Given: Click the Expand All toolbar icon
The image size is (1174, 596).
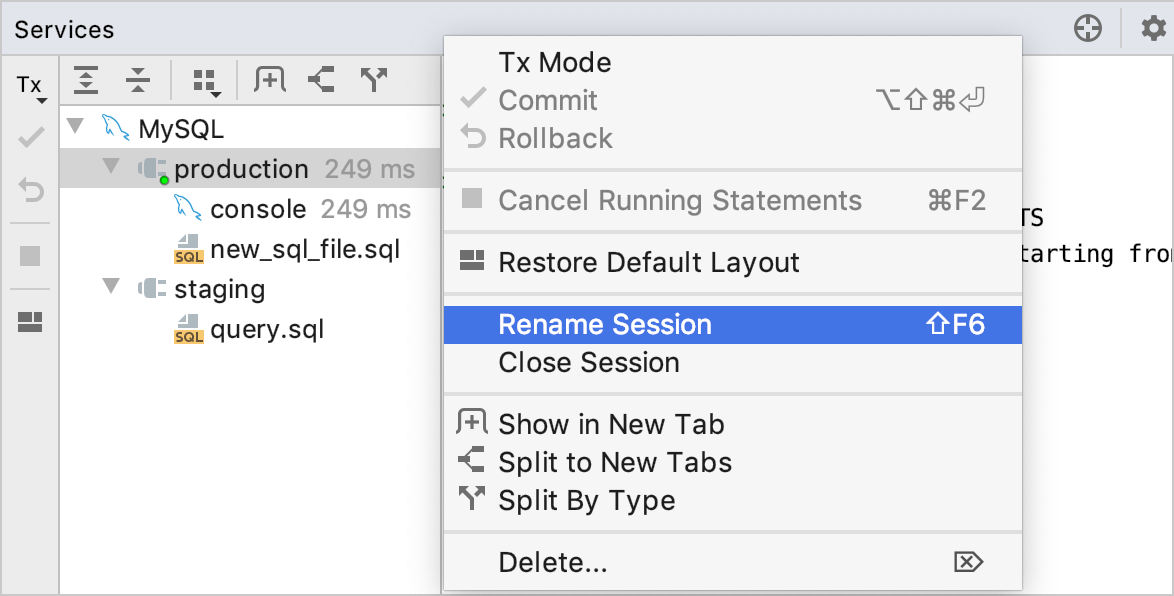Looking at the screenshot, I should tap(86, 79).
